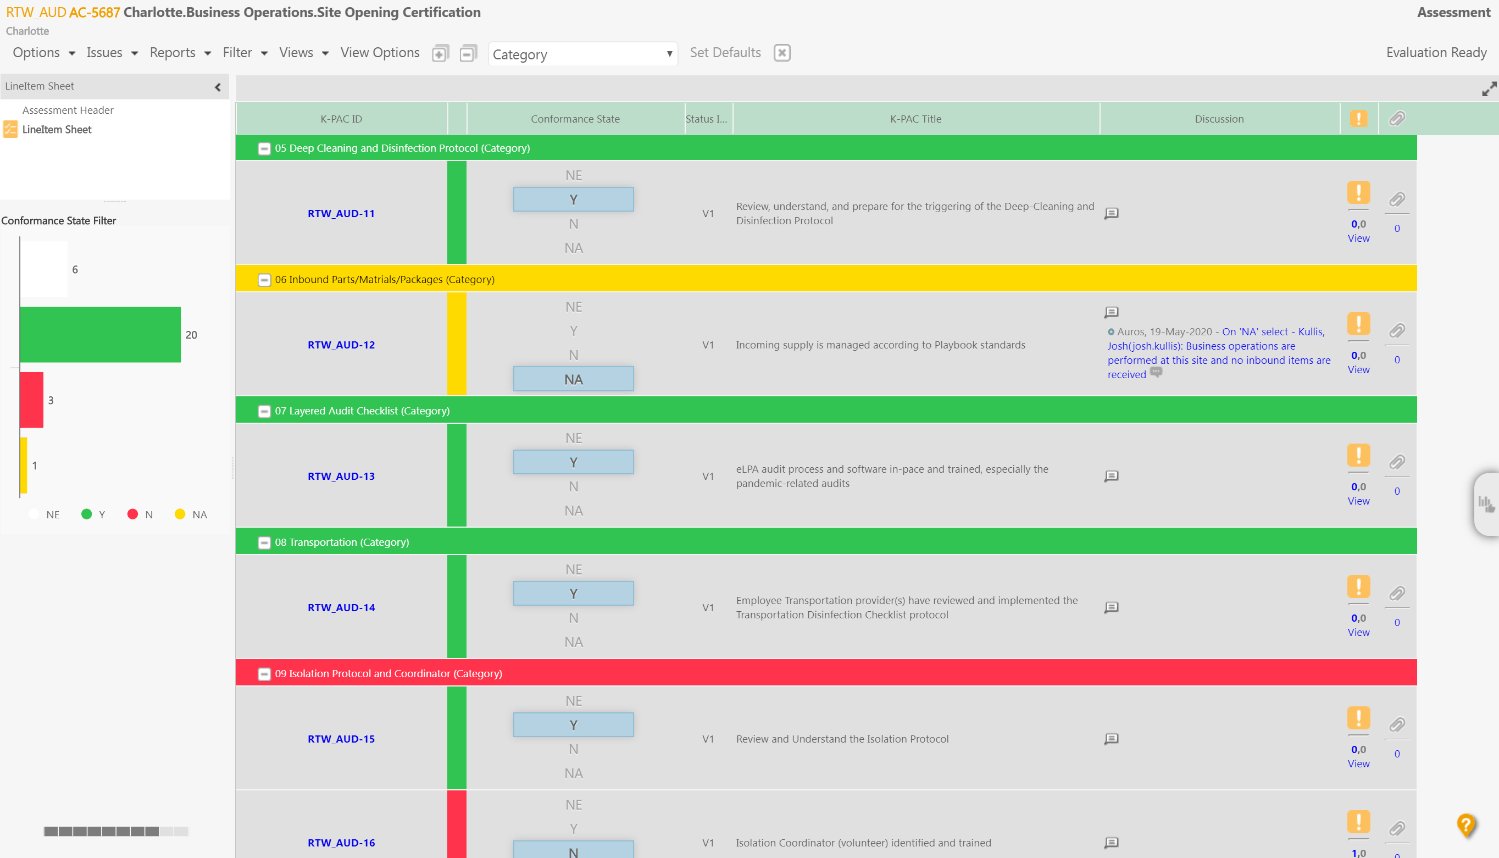Filter by the yellow NA bar in chart
This screenshot has height=858, width=1499.
(24, 466)
